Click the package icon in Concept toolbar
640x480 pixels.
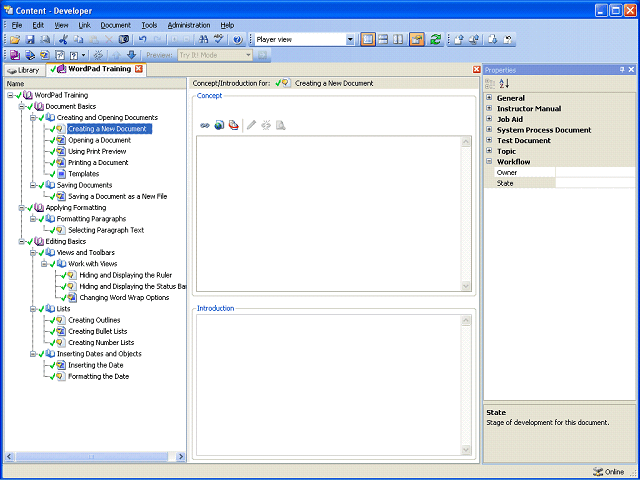[233, 125]
